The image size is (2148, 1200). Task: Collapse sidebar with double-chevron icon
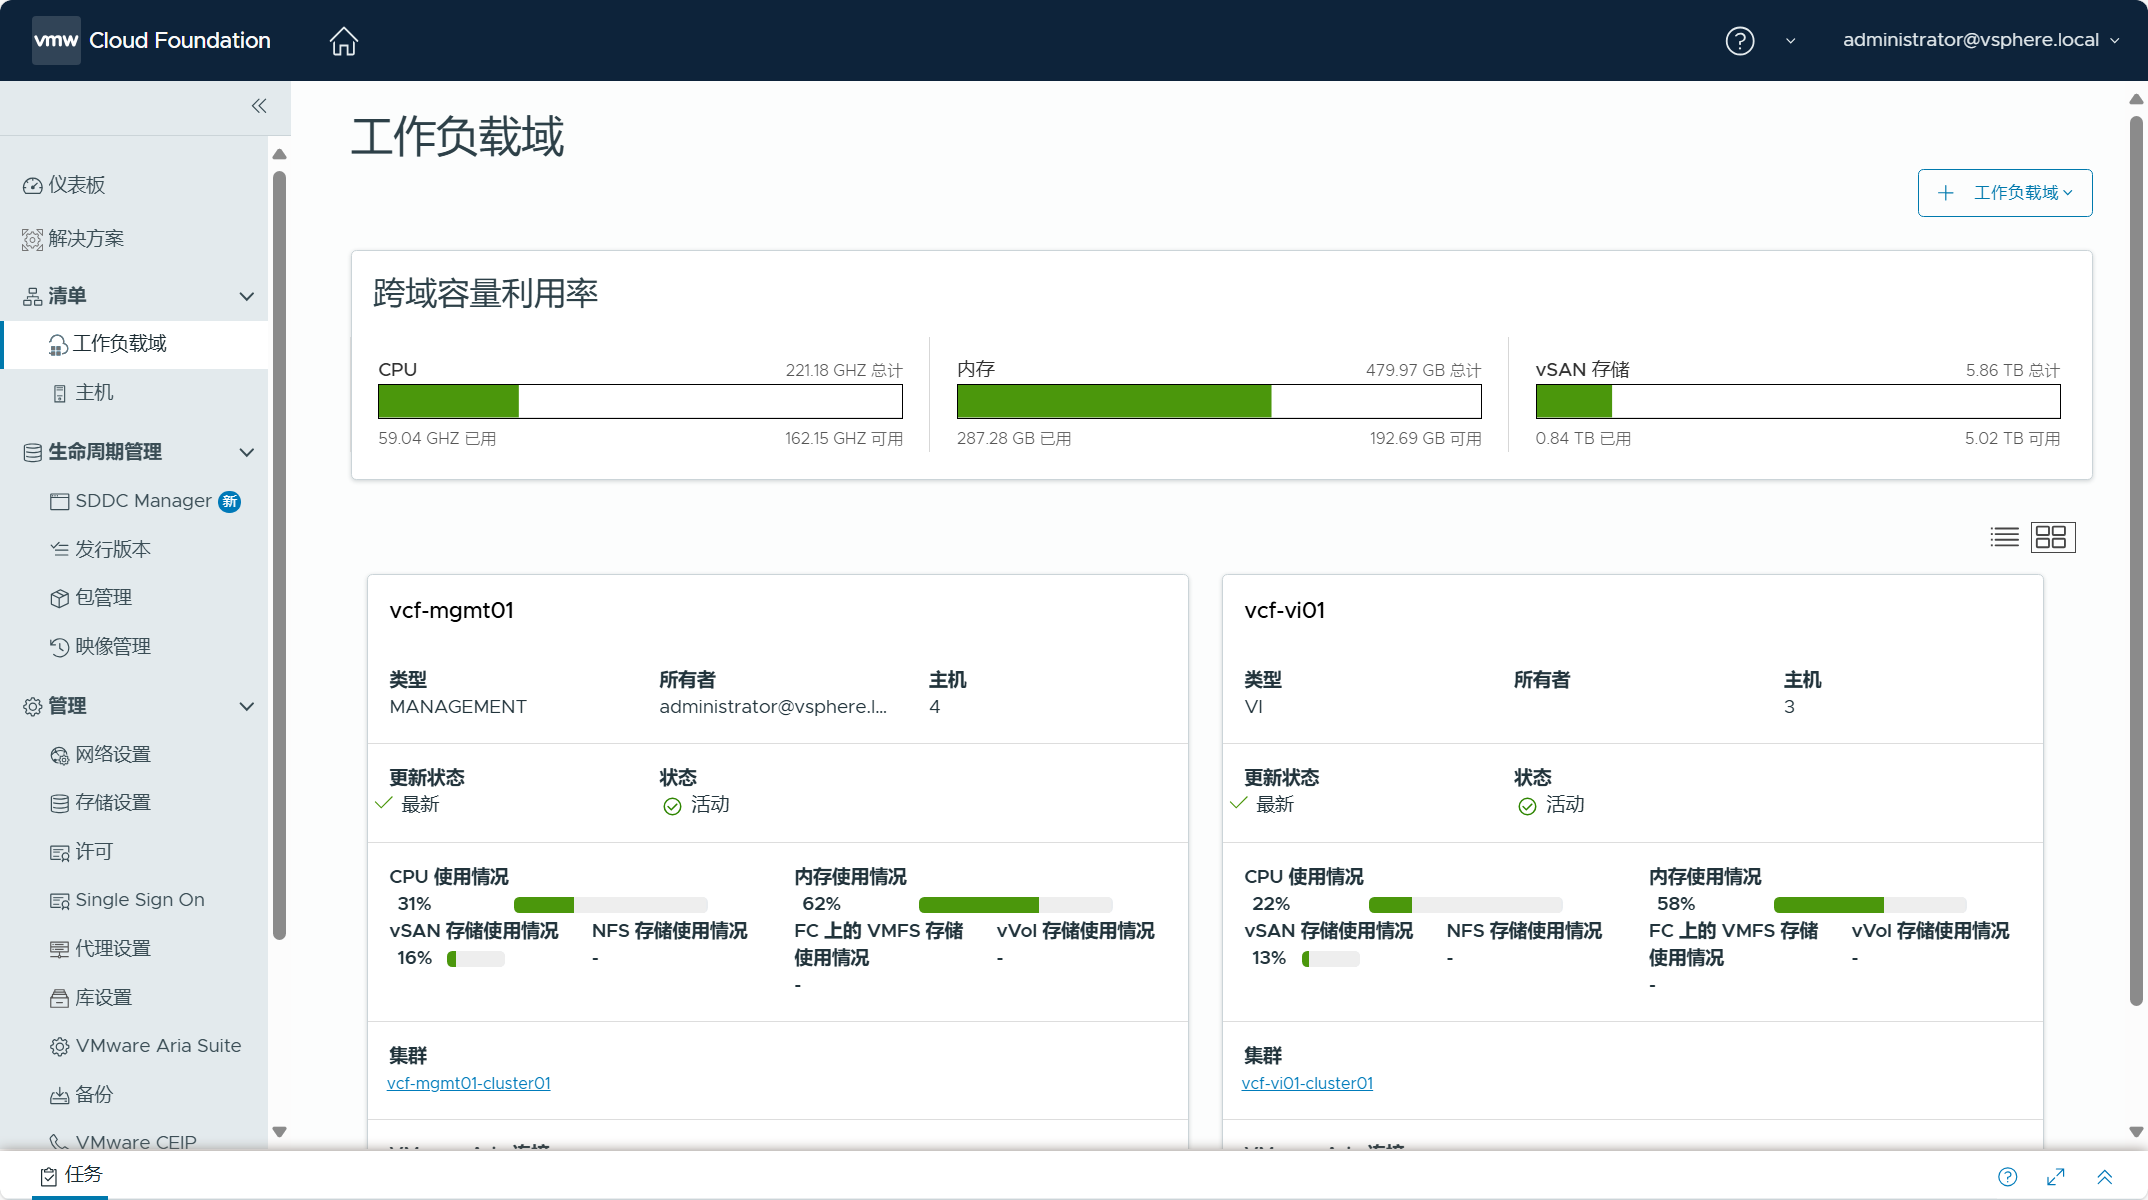point(259,106)
